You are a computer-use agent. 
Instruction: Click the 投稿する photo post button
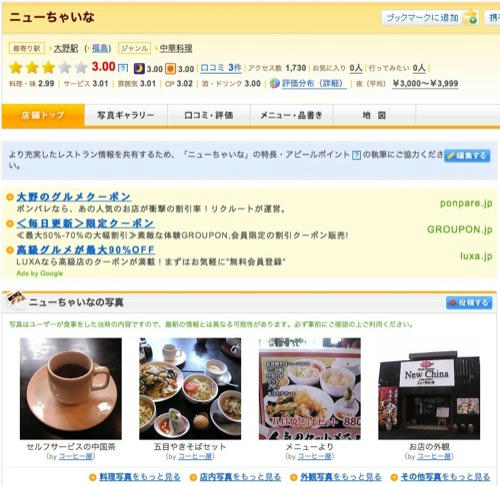click(469, 303)
